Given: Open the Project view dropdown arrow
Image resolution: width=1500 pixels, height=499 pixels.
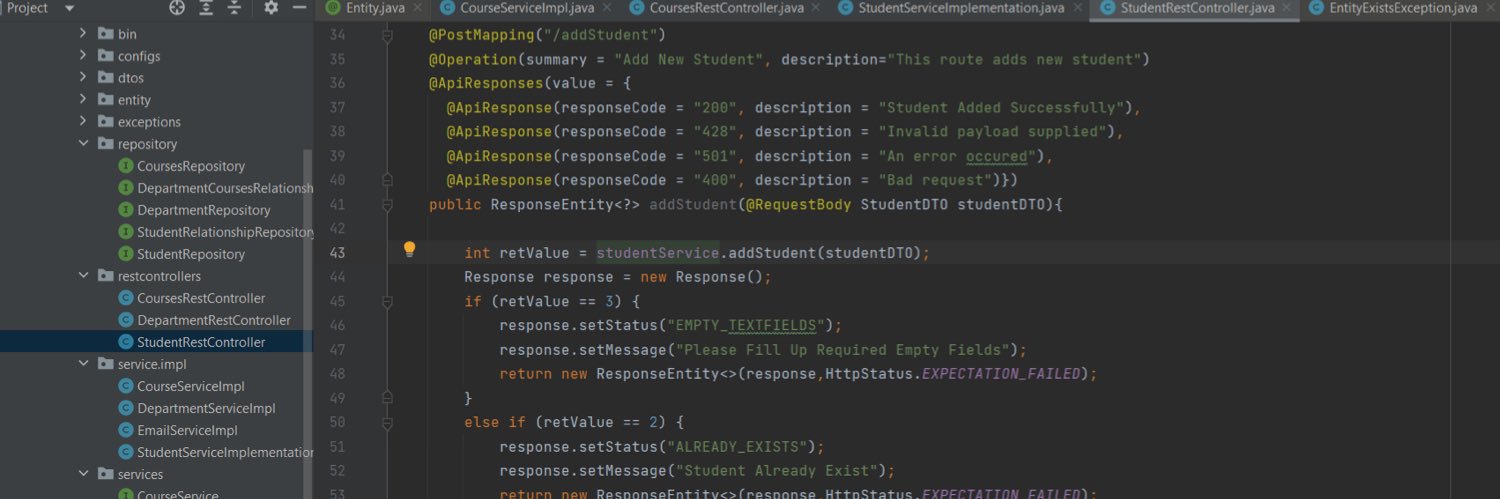Looking at the screenshot, I should click(69, 8).
